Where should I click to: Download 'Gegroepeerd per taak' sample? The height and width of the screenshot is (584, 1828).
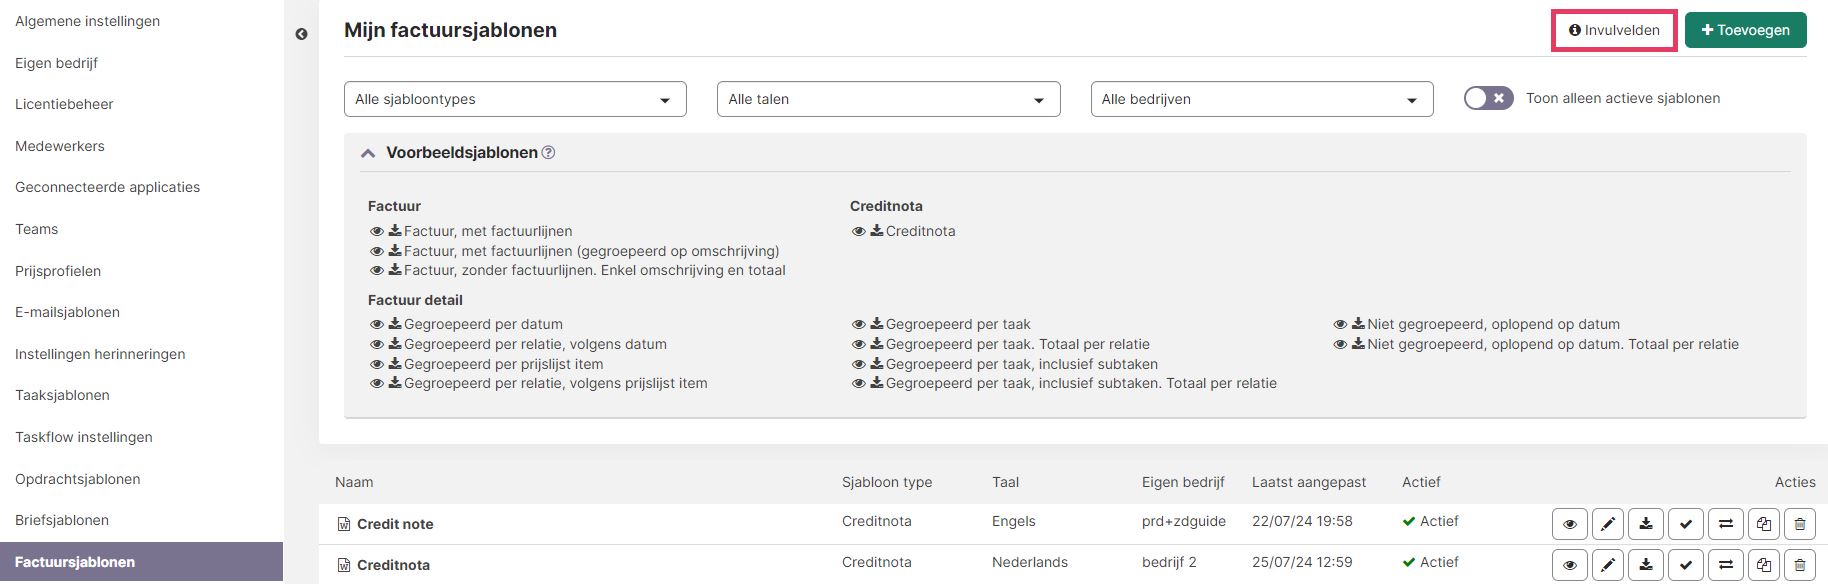[877, 324]
